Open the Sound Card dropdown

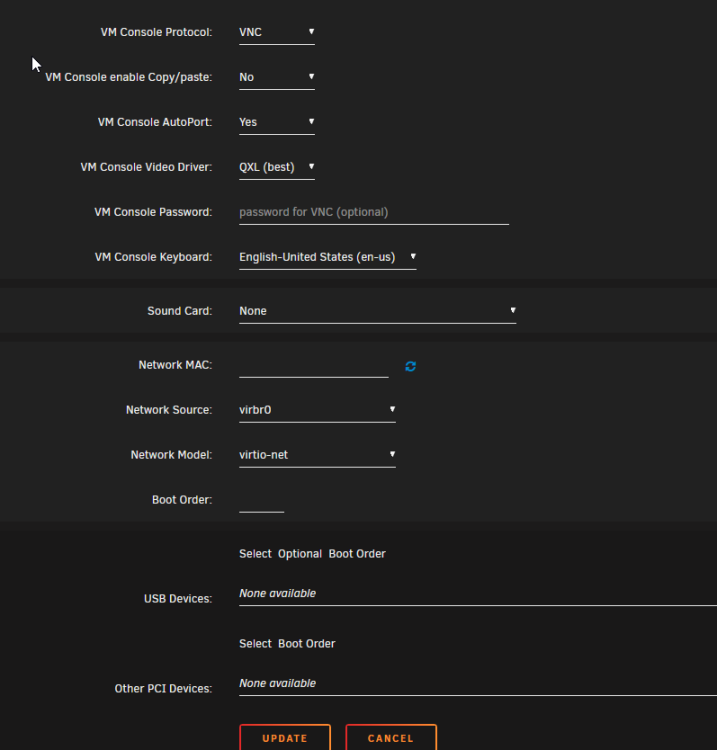pos(377,311)
